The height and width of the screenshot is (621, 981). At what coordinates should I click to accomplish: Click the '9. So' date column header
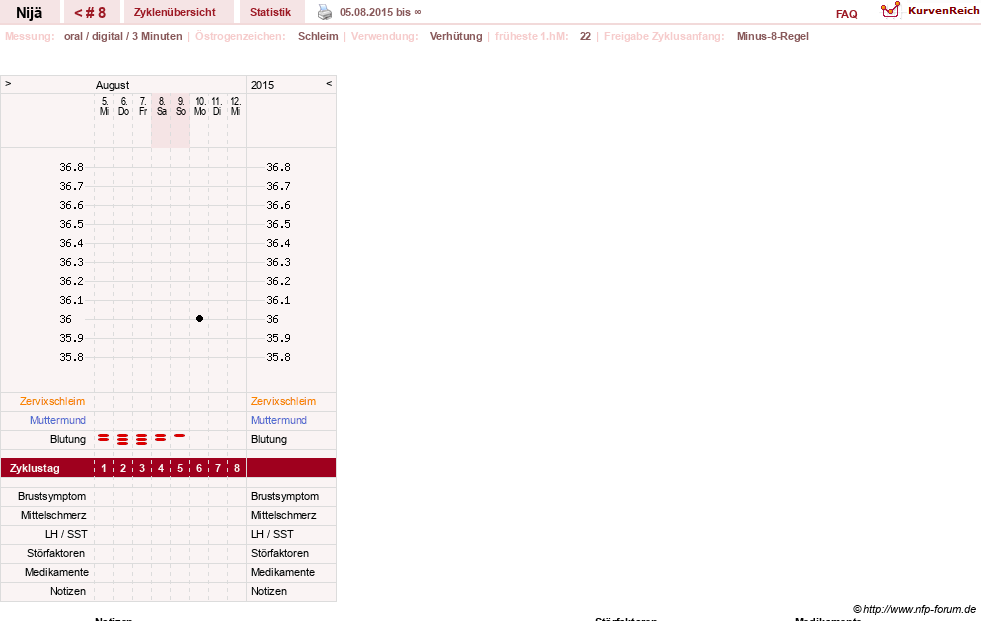click(x=181, y=106)
